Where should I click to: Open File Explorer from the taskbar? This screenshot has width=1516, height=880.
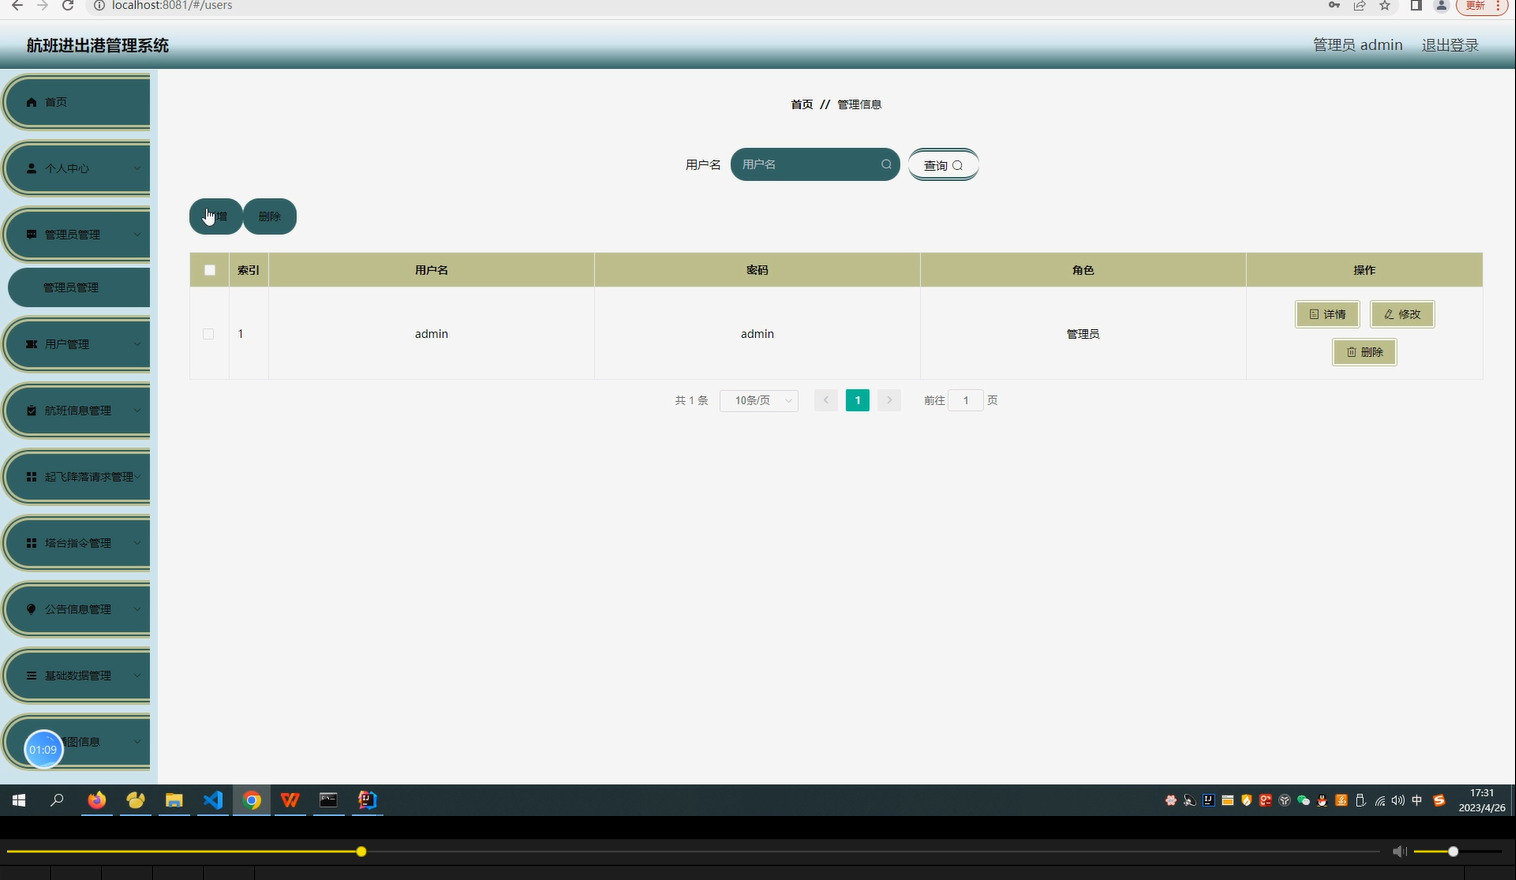(x=174, y=800)
